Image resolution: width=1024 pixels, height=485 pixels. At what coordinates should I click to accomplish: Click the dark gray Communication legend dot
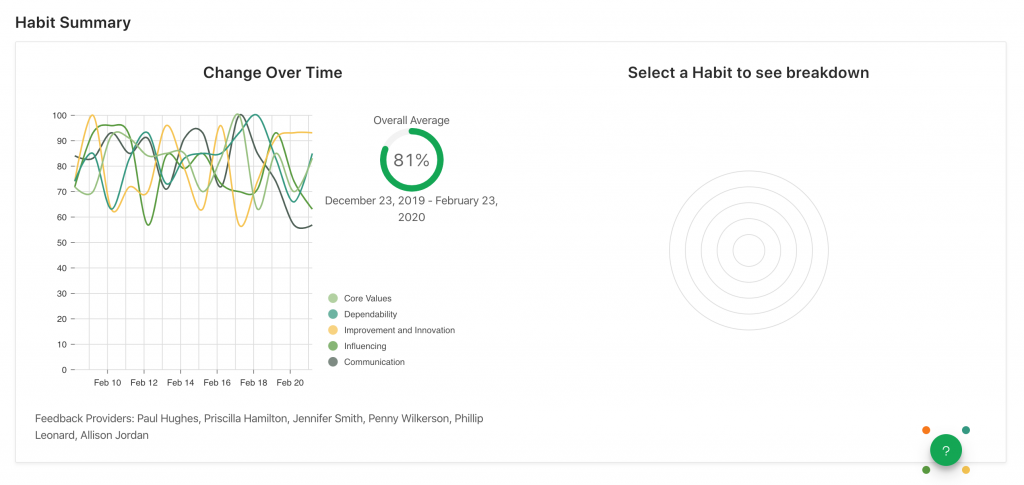click(333, 362)
